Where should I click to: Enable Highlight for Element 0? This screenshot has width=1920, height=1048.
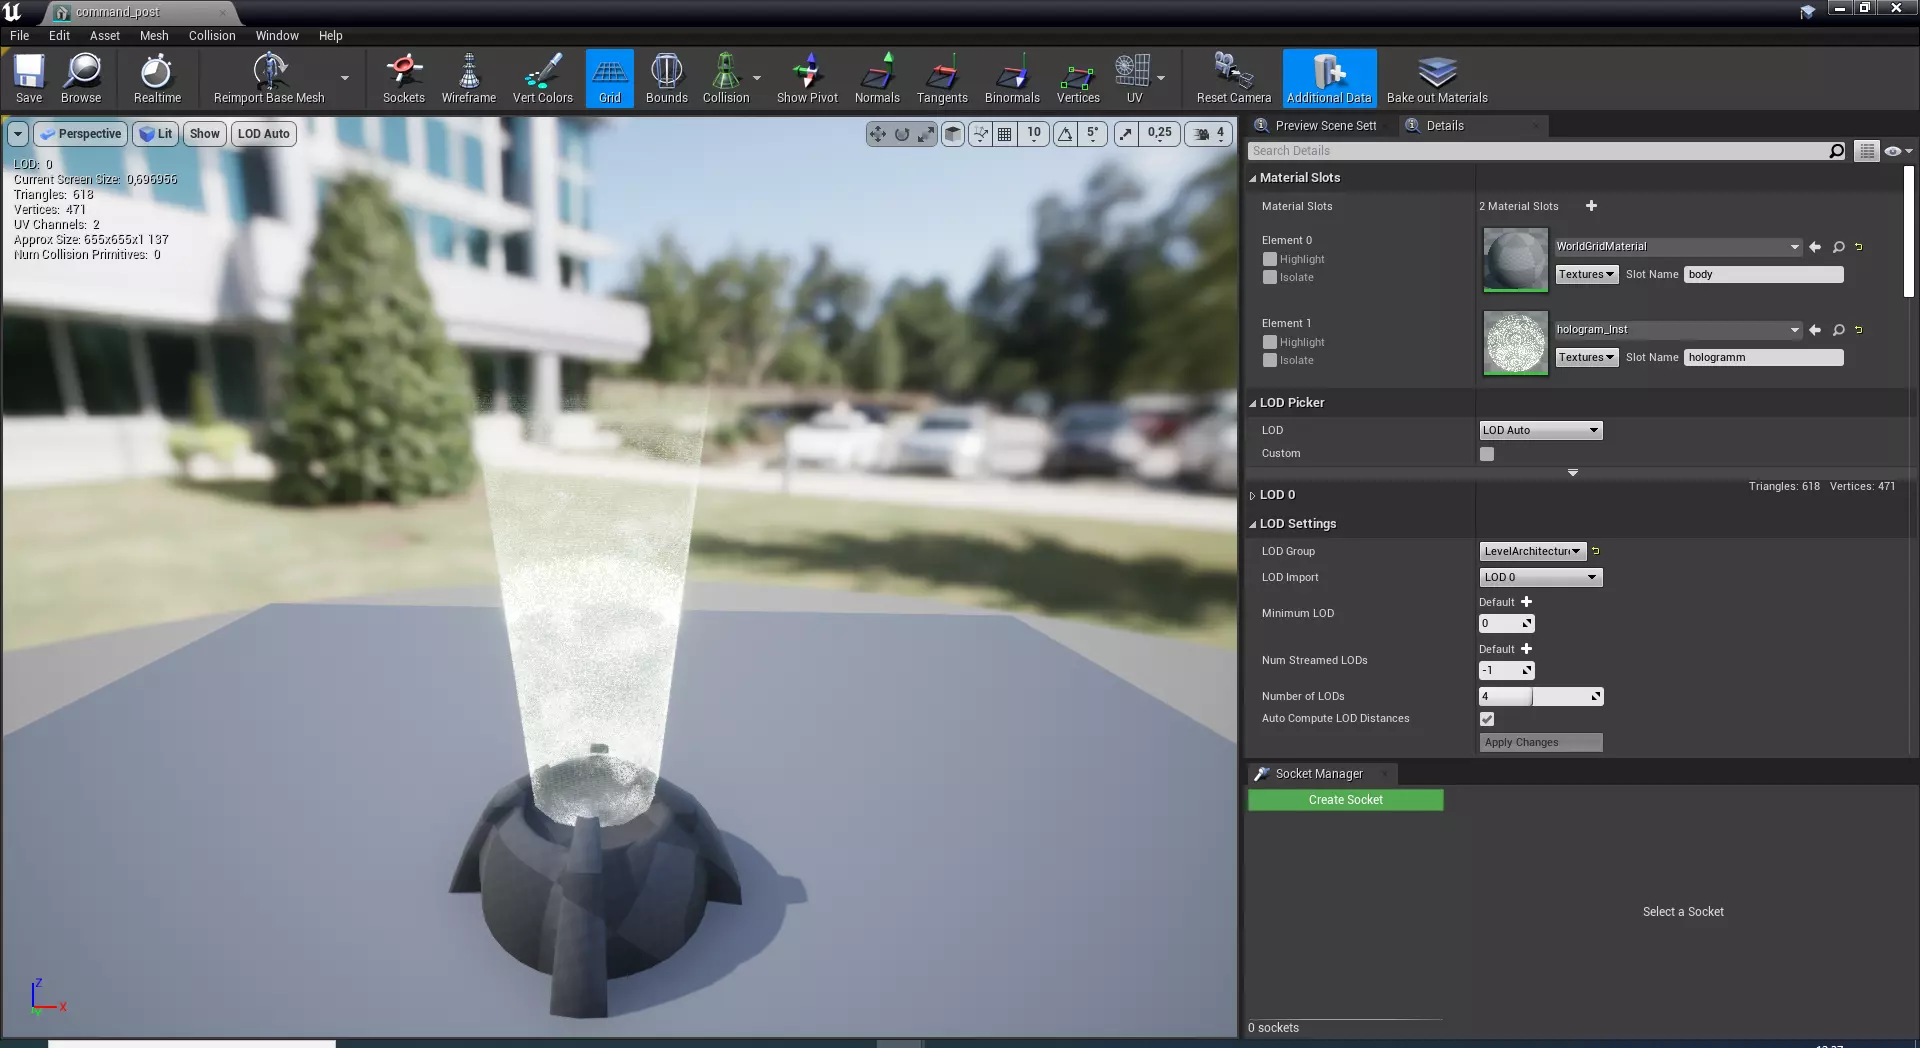[x=1270, y=259]
